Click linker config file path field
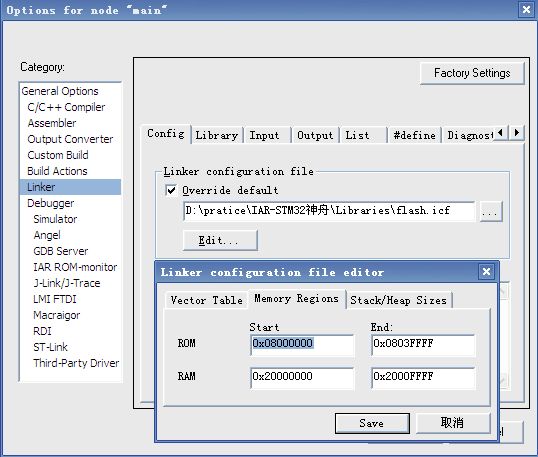Image resolution: width=538 pixels, height=457 pixels. tap(329, 211)
